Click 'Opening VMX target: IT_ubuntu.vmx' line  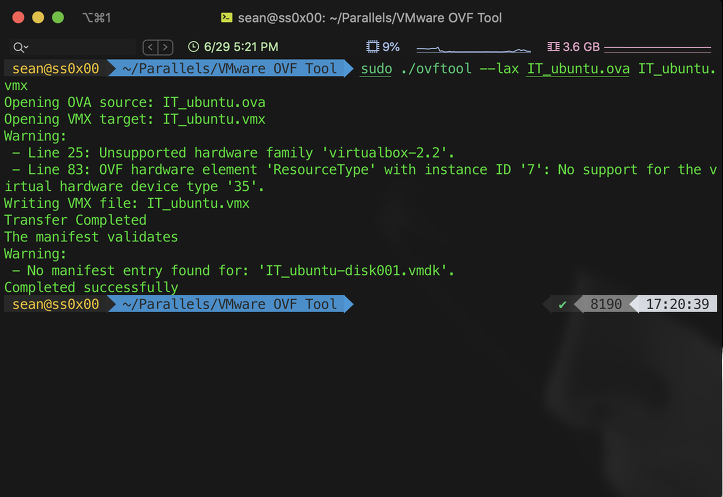pyautogui.click(x=135, y=119)
